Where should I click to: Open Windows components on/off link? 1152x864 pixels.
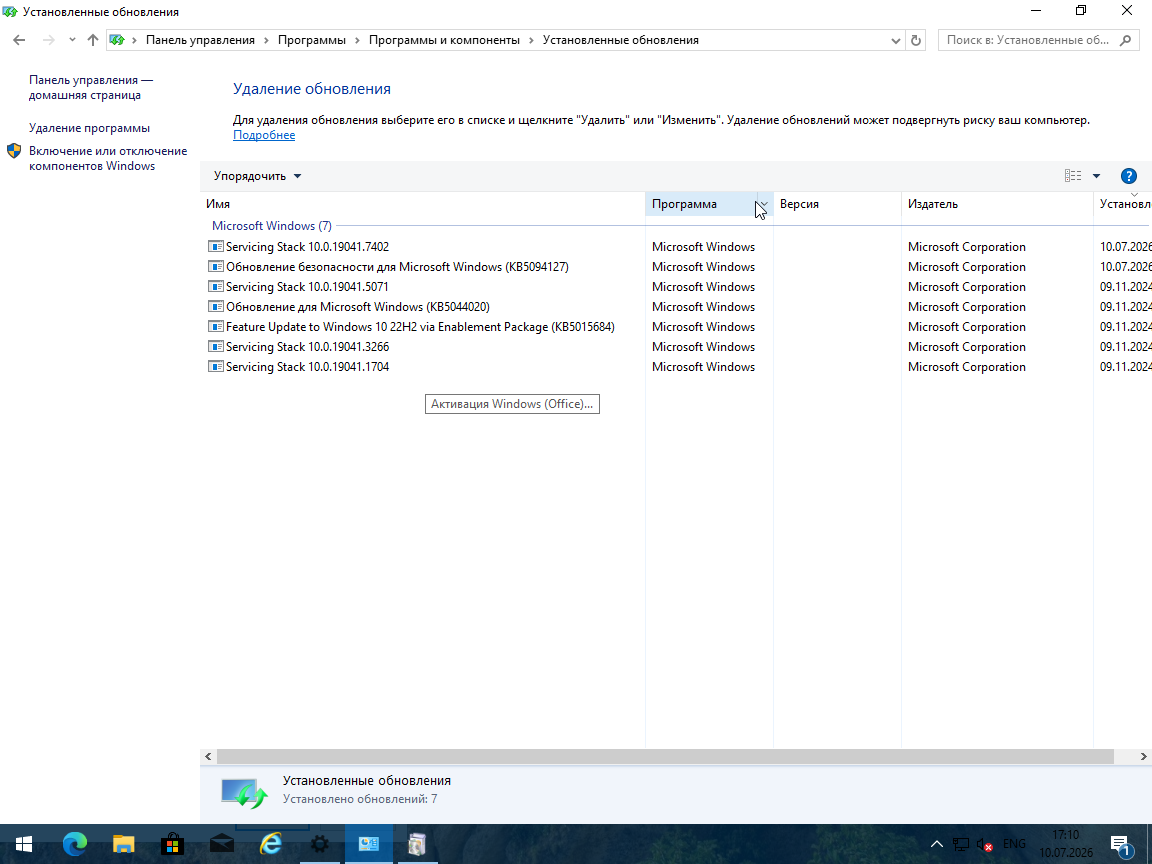(108, 159)
